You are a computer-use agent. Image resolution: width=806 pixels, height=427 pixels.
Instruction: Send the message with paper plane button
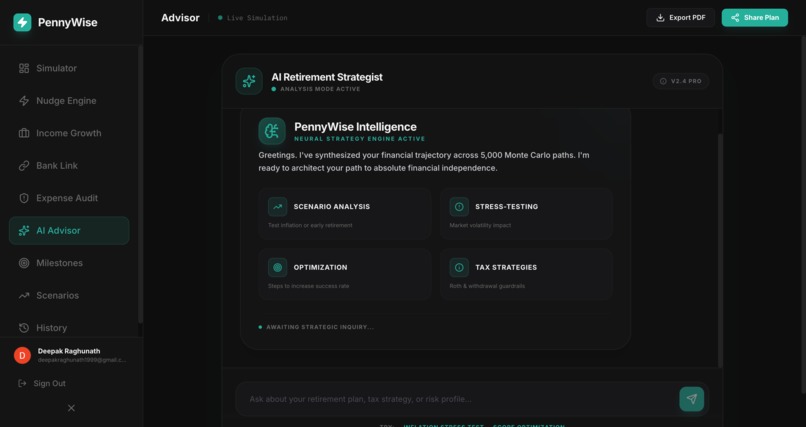pos(692,399)
